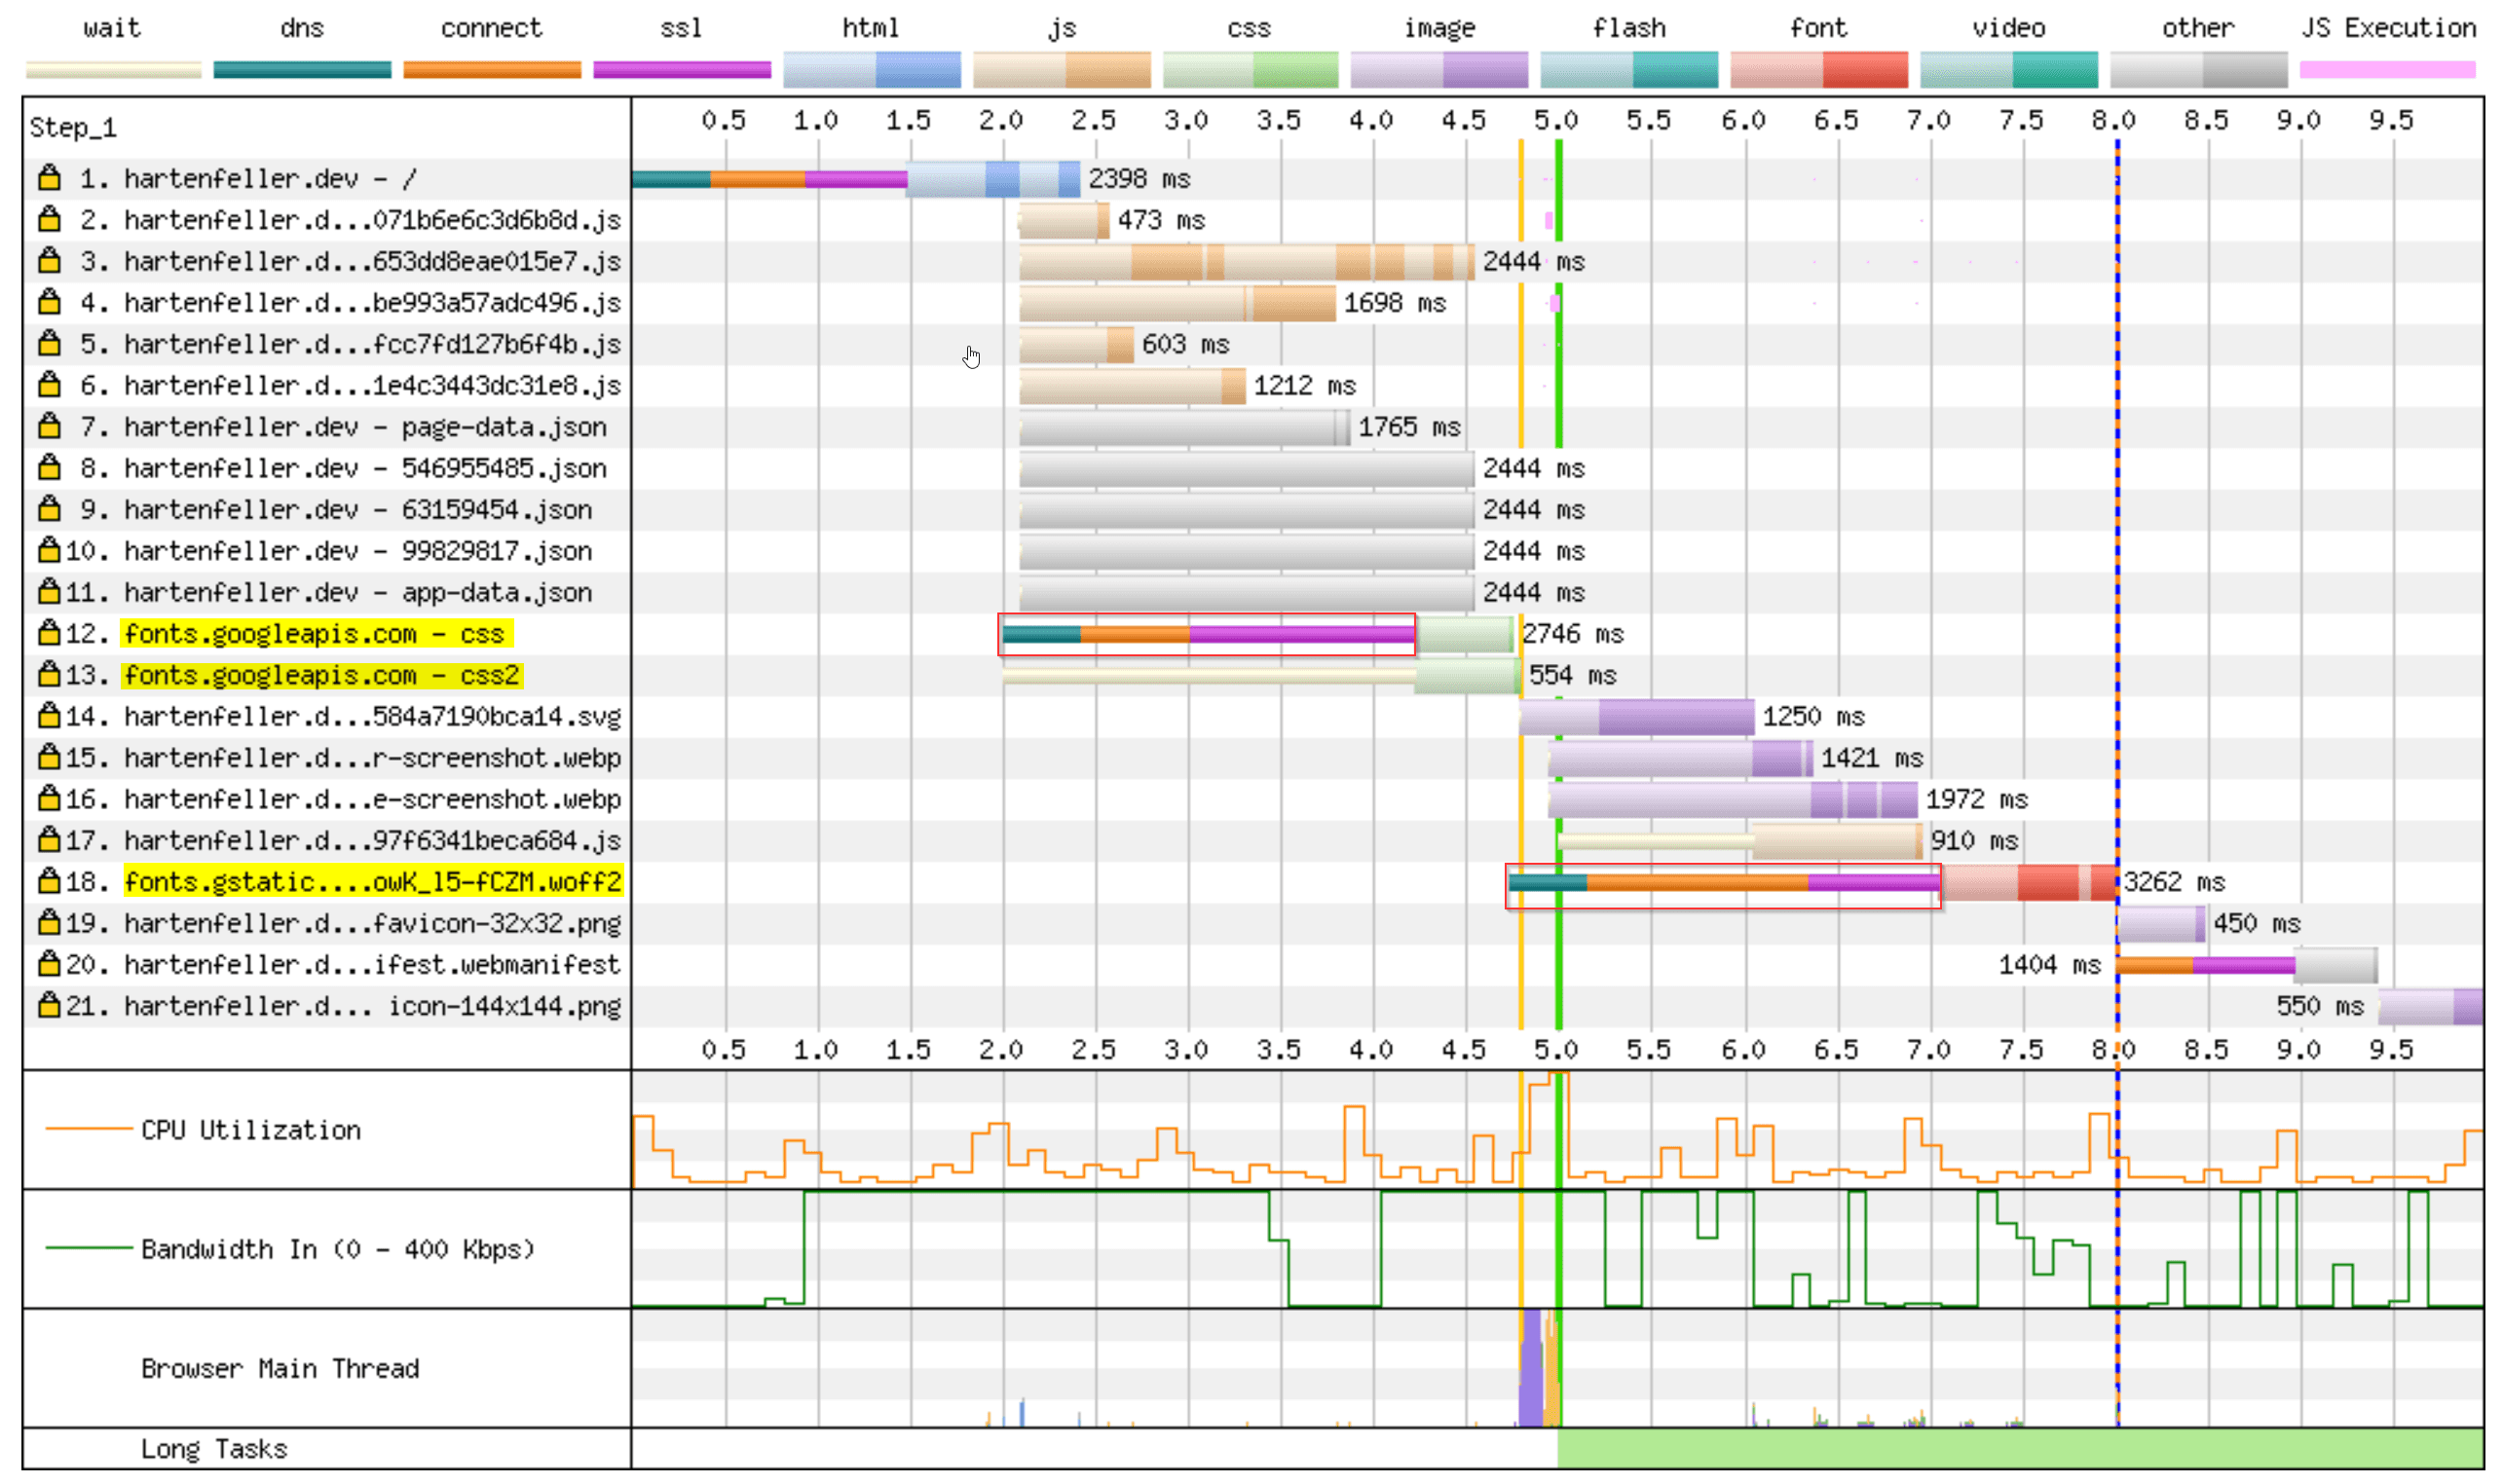Click the 2444 ms bar of 546955485.json
This screenshot has height=1484, width=2503.
pos(1245,468)
